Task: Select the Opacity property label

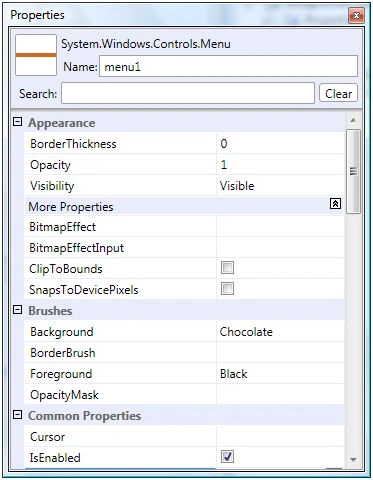Action: click(50, 165)
